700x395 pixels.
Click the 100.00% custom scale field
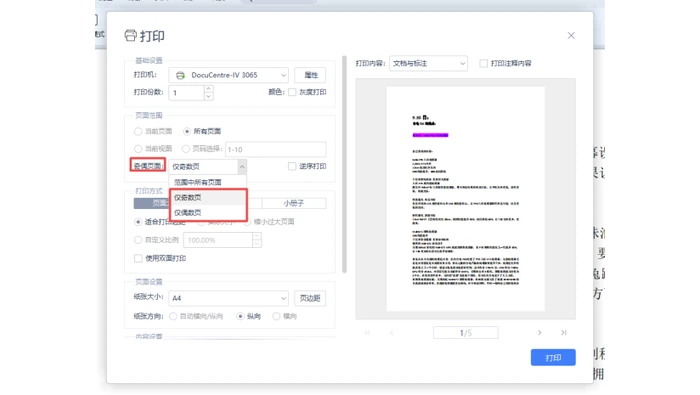tap(218, 240)
